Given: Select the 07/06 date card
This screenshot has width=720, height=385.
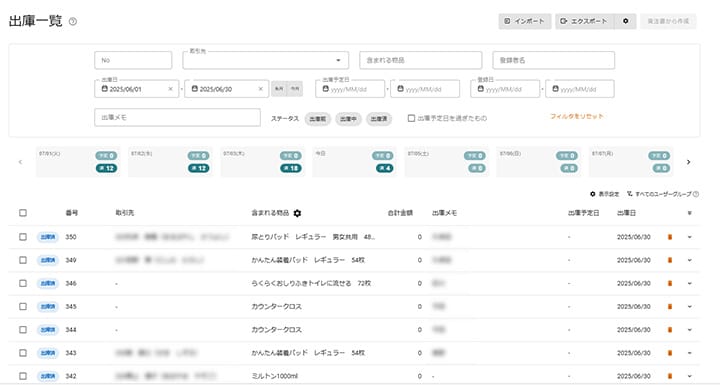Looking at the screenshot, I should click(539, 162).
